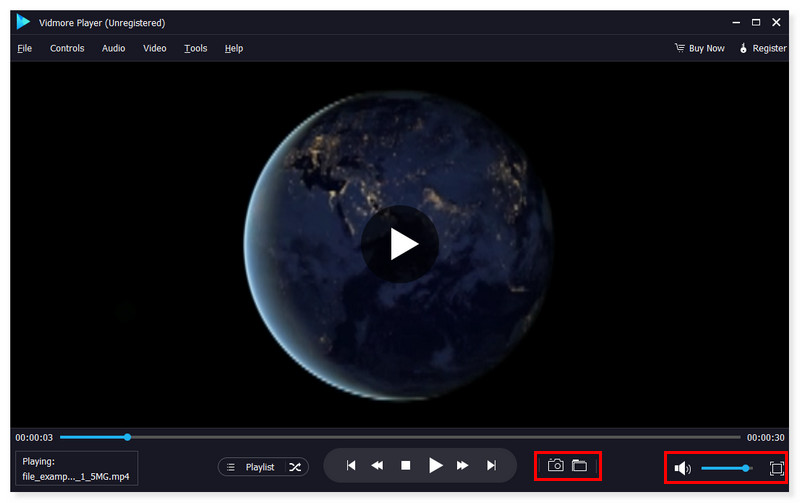
Task: Show the Playlist panel
Action: point(252,467)
